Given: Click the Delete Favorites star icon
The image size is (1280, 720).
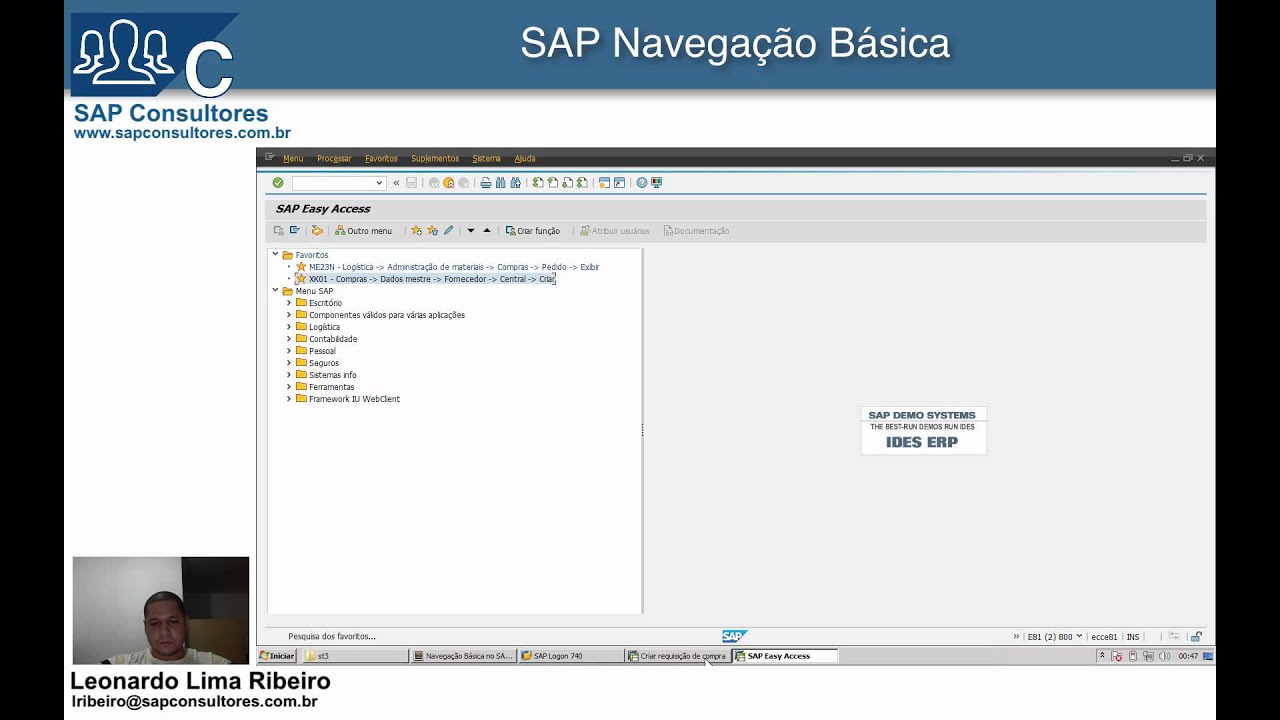Looking at the screenshot, I should (433, 231).
